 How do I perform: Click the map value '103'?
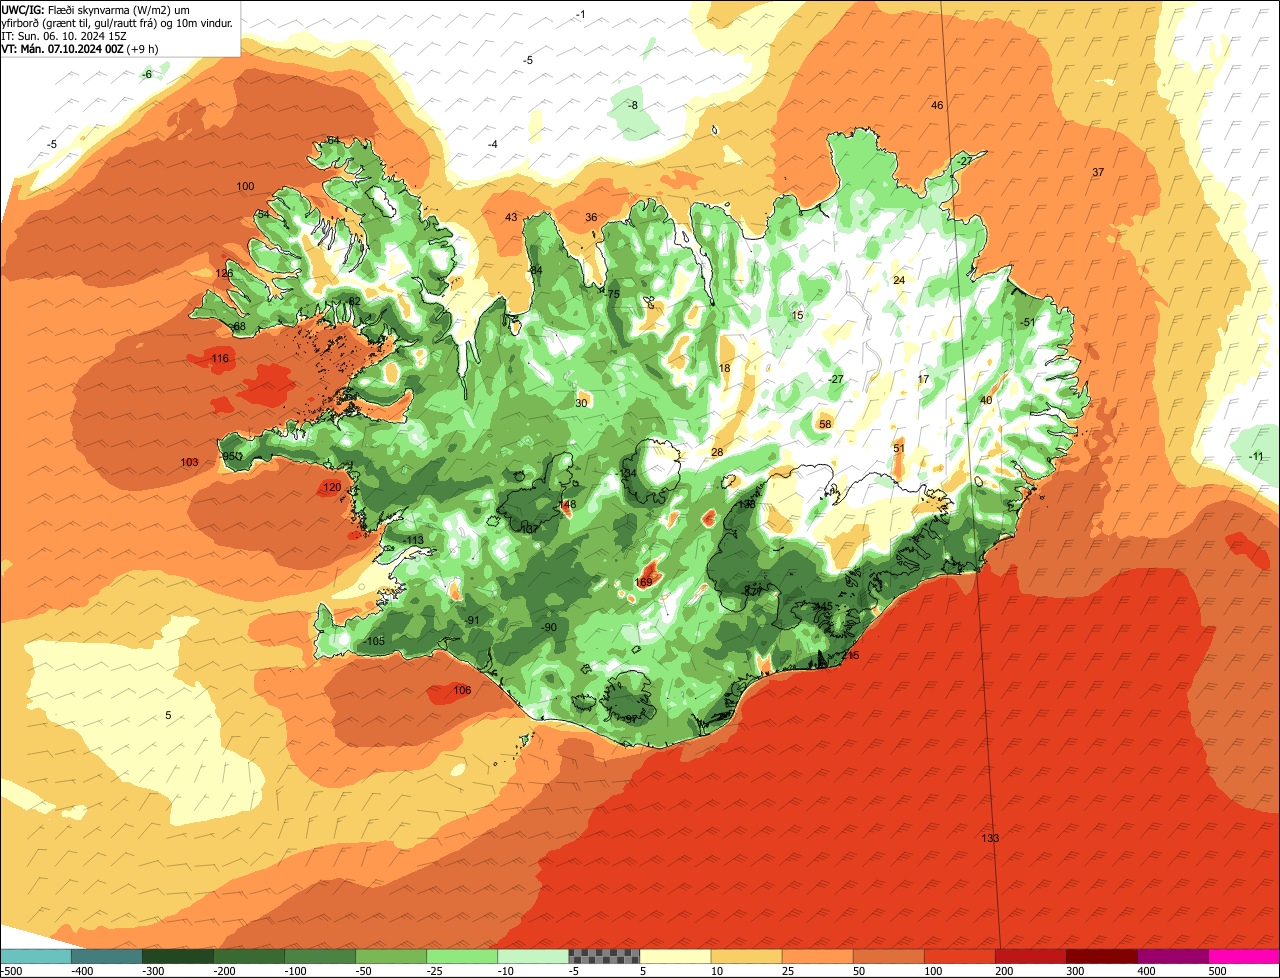189,463
